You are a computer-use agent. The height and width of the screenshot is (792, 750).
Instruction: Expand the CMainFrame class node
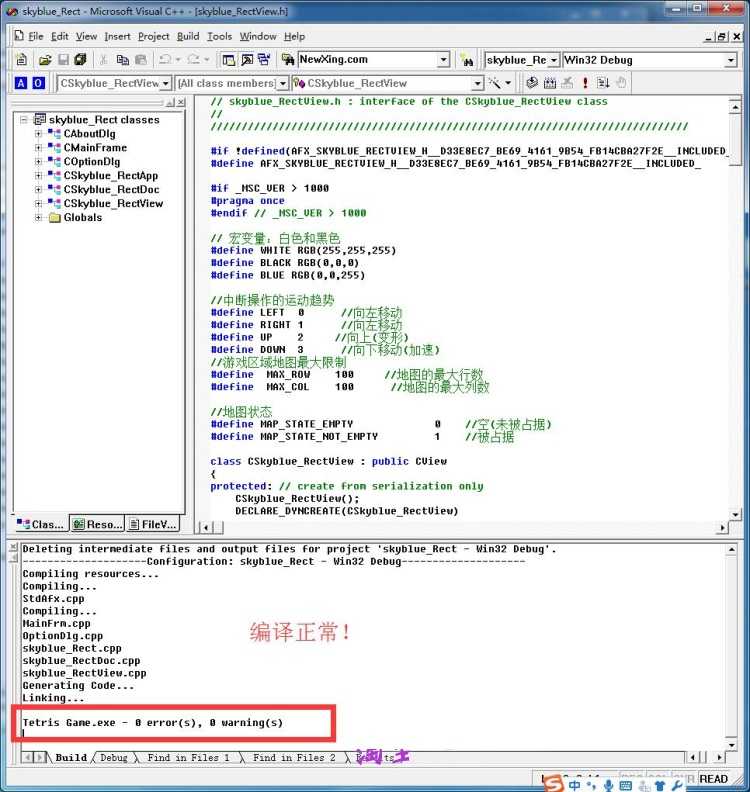(38, 148)
